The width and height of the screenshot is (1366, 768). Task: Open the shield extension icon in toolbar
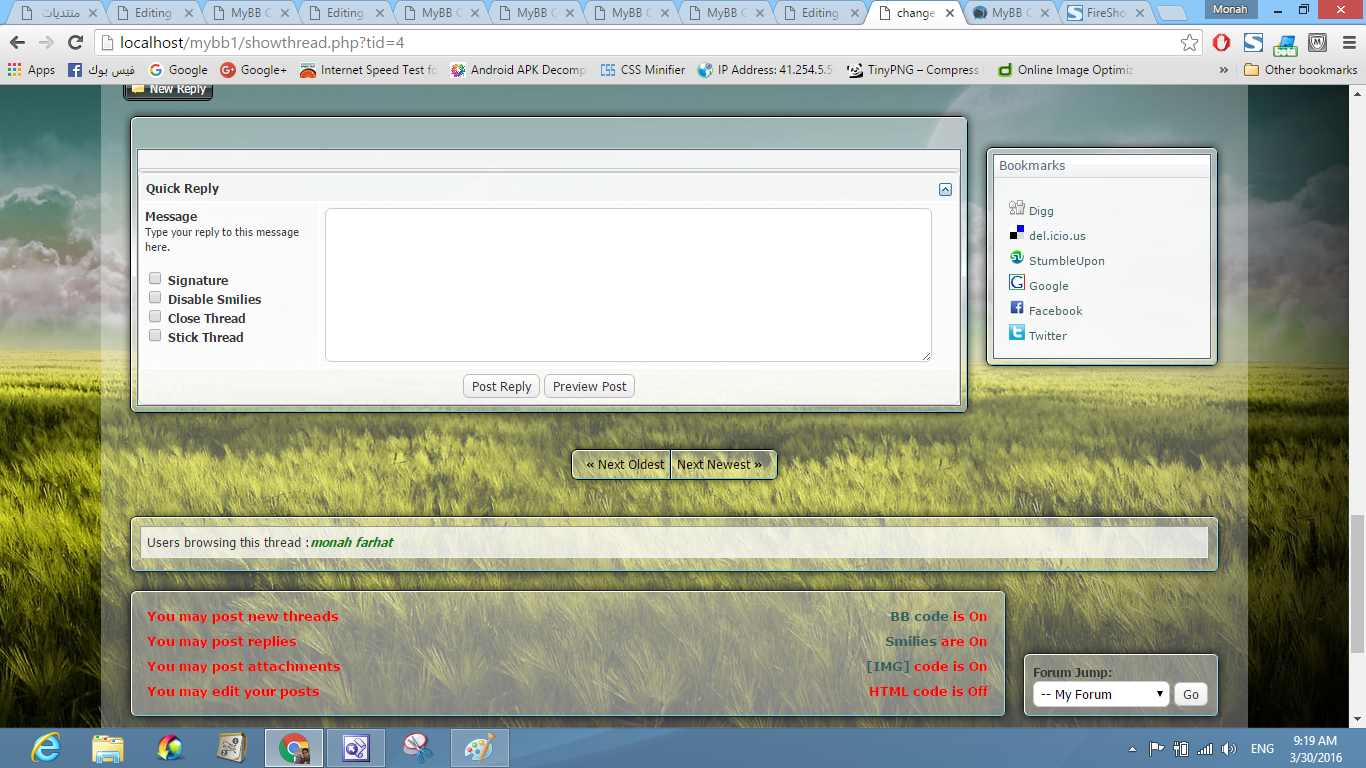(1317, 43)
